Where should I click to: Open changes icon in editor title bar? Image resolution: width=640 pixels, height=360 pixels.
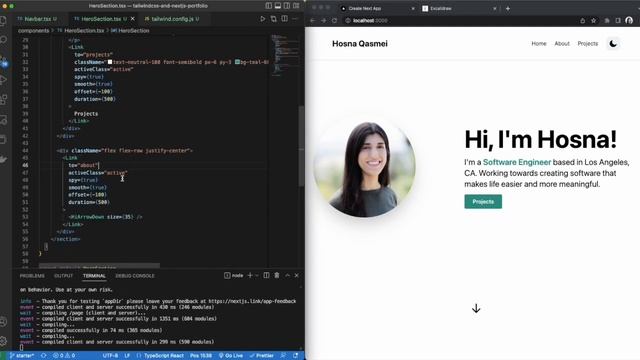click(273, 19)
